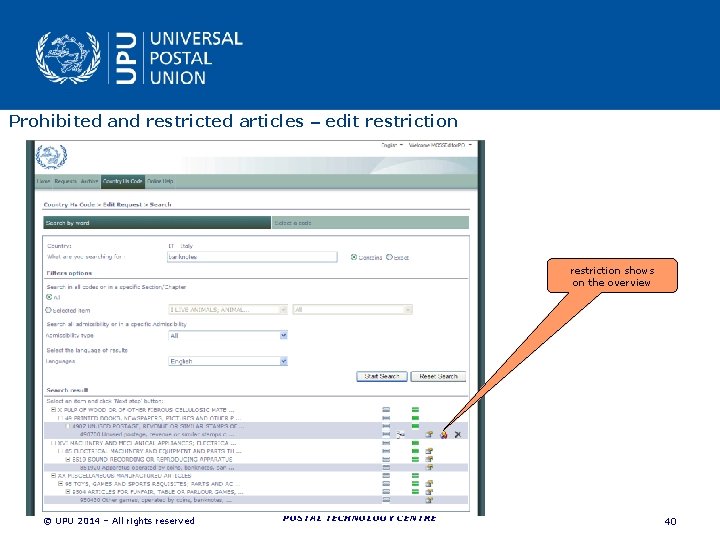720x540 pixels.
Task: Click edit icon for 85 ELECTRICAL MACHINERY row
Action: pos(429,451)
